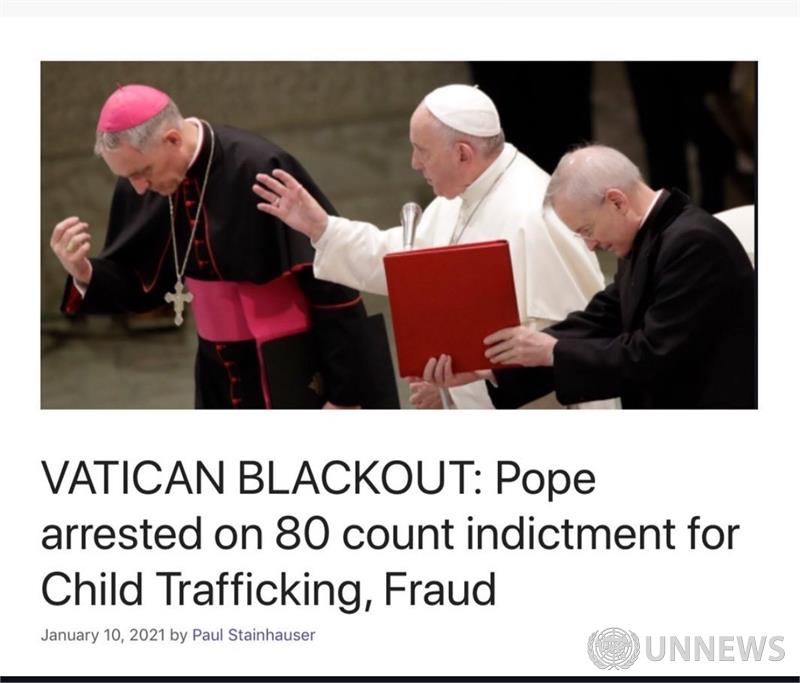Click "Child Trafficking, Fraud" headline line

click(x=268, y=589)
